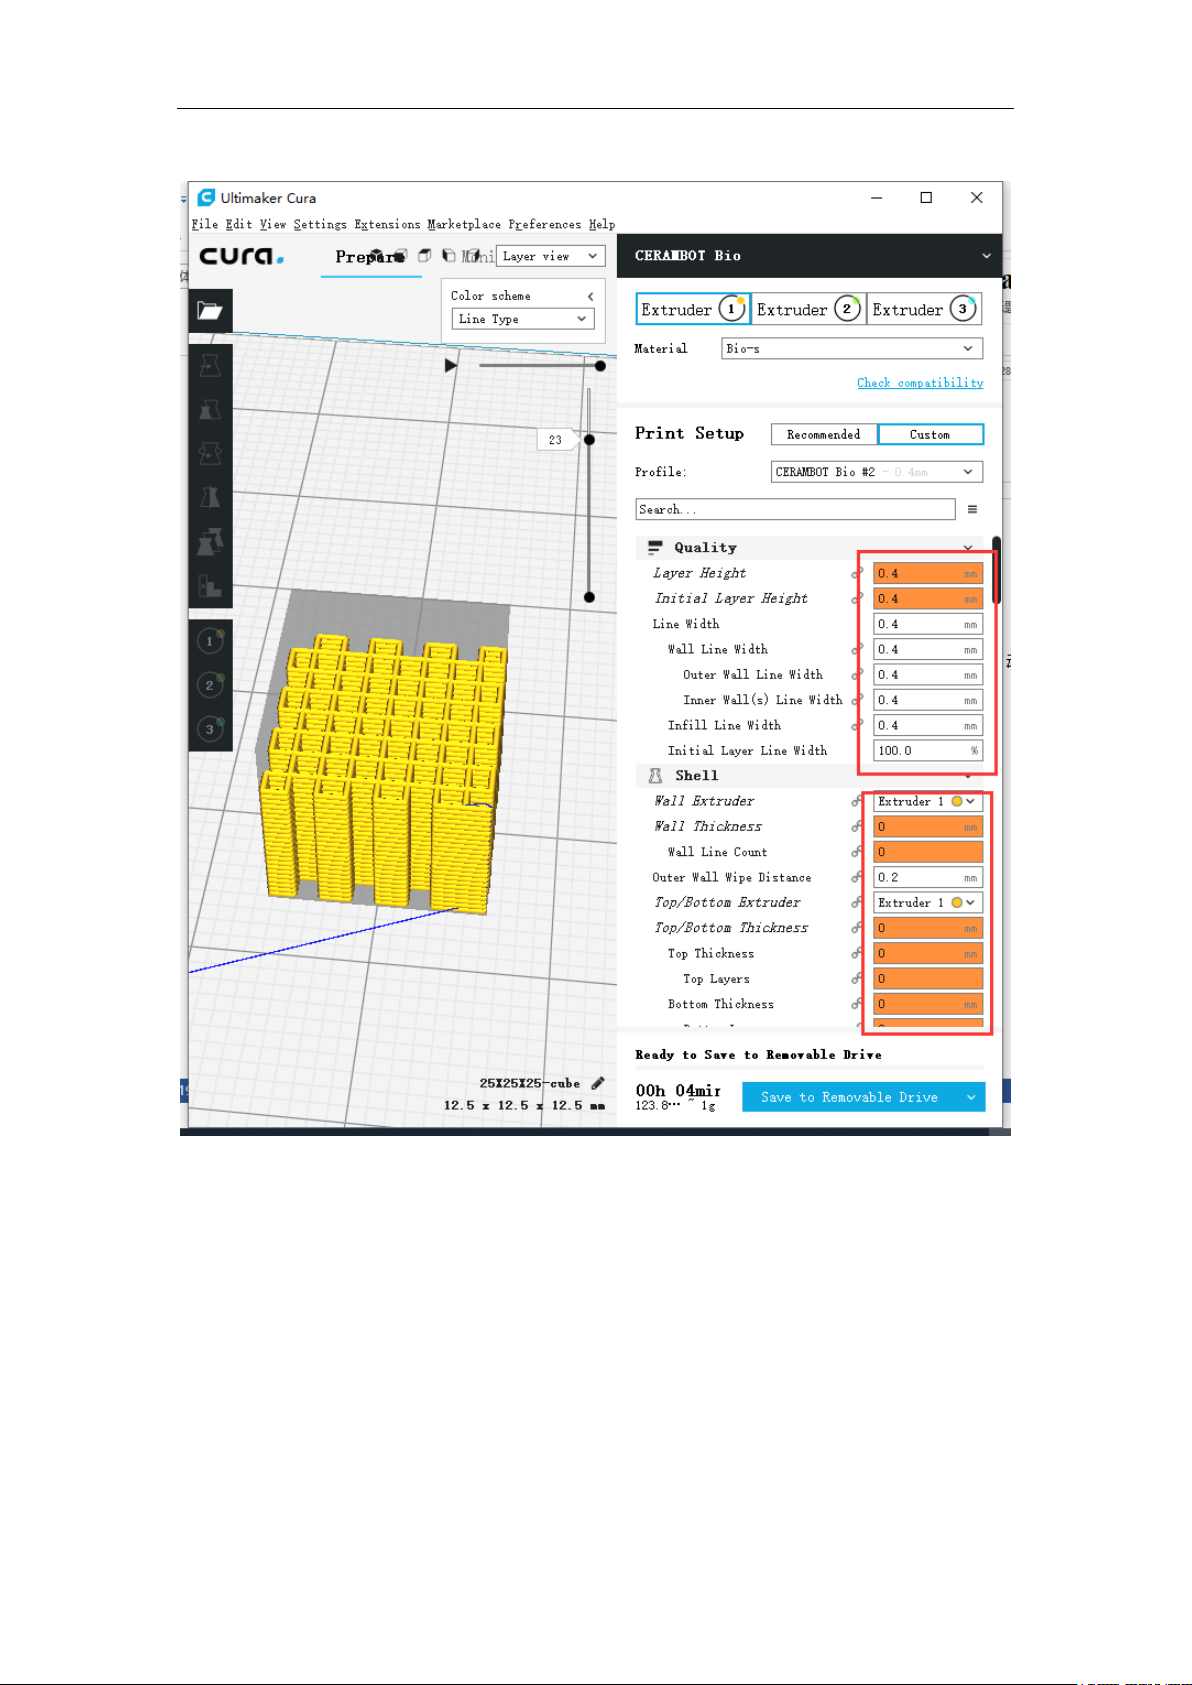Open the Marketplace menu
The height and width of the screenshot is (1685, 1192).
point(464,224)
